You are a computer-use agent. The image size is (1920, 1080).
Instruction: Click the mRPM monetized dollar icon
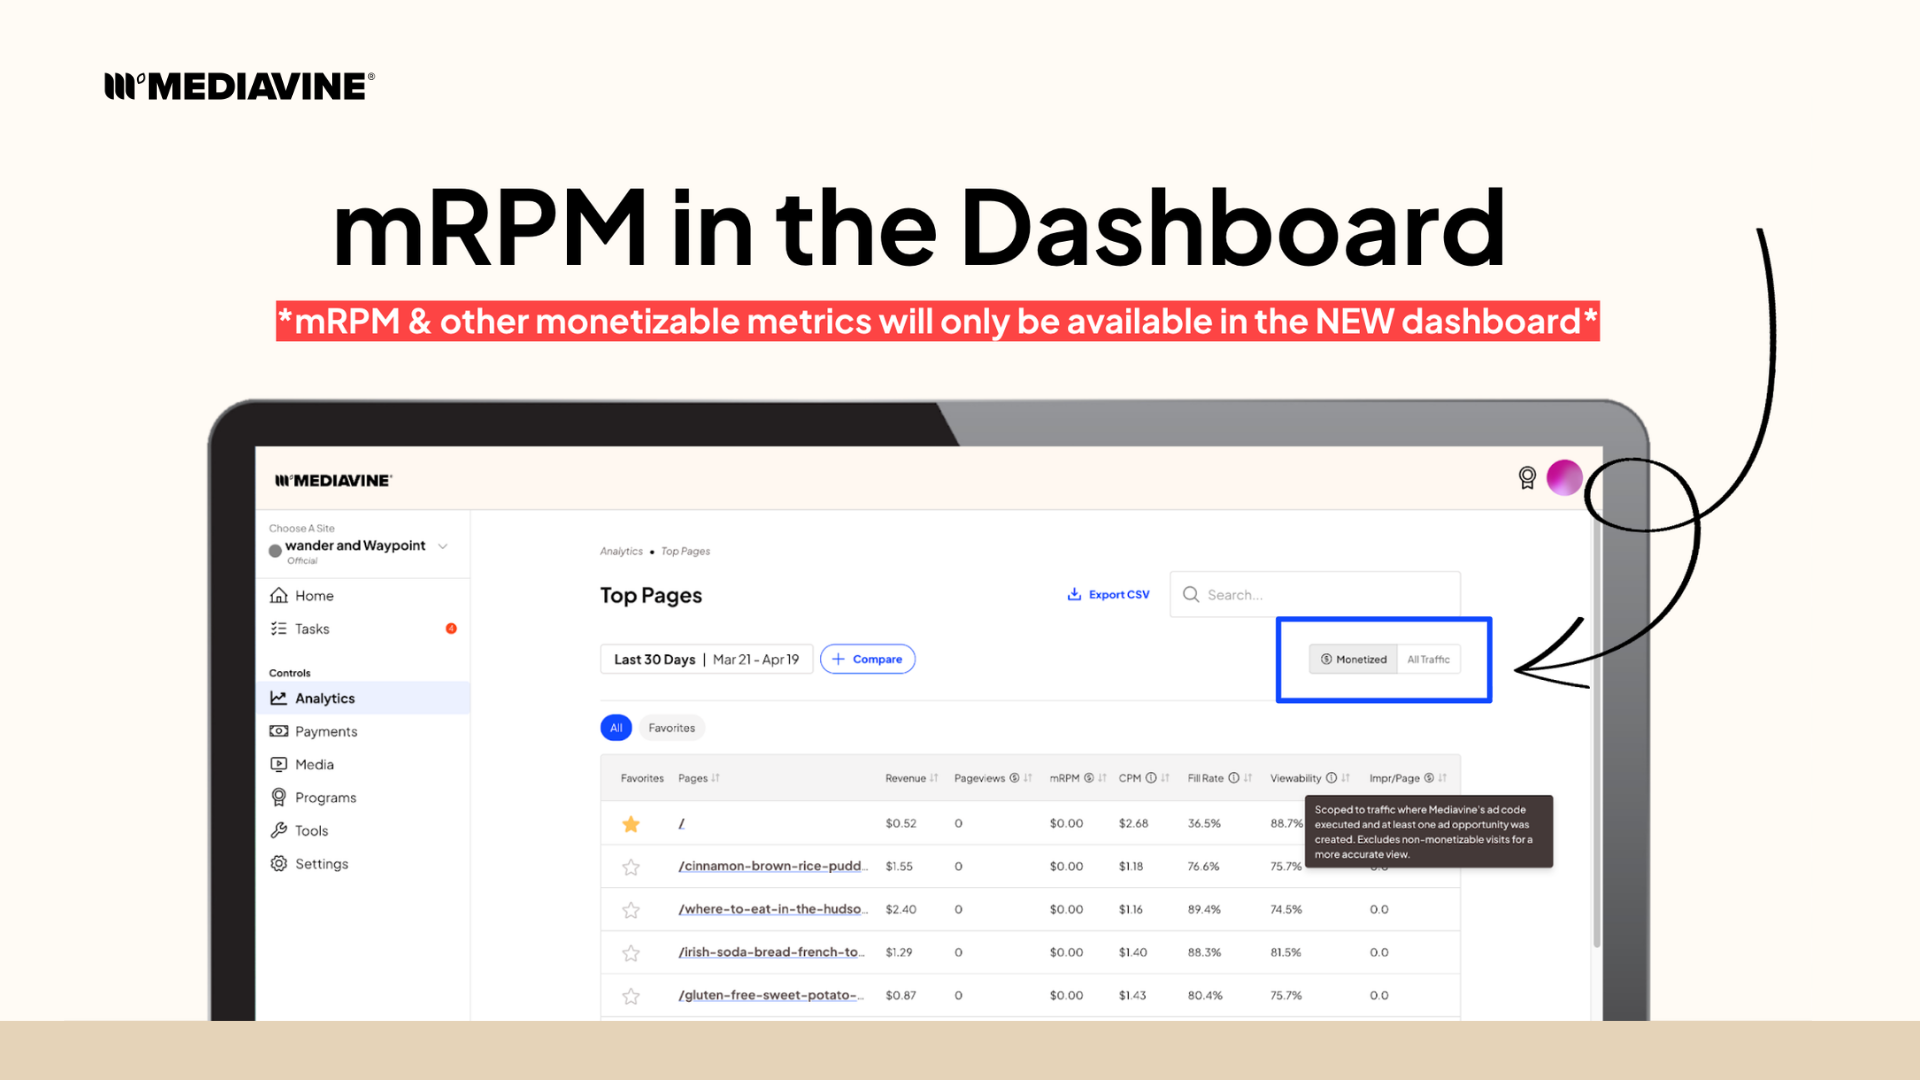click(1089, 778)
